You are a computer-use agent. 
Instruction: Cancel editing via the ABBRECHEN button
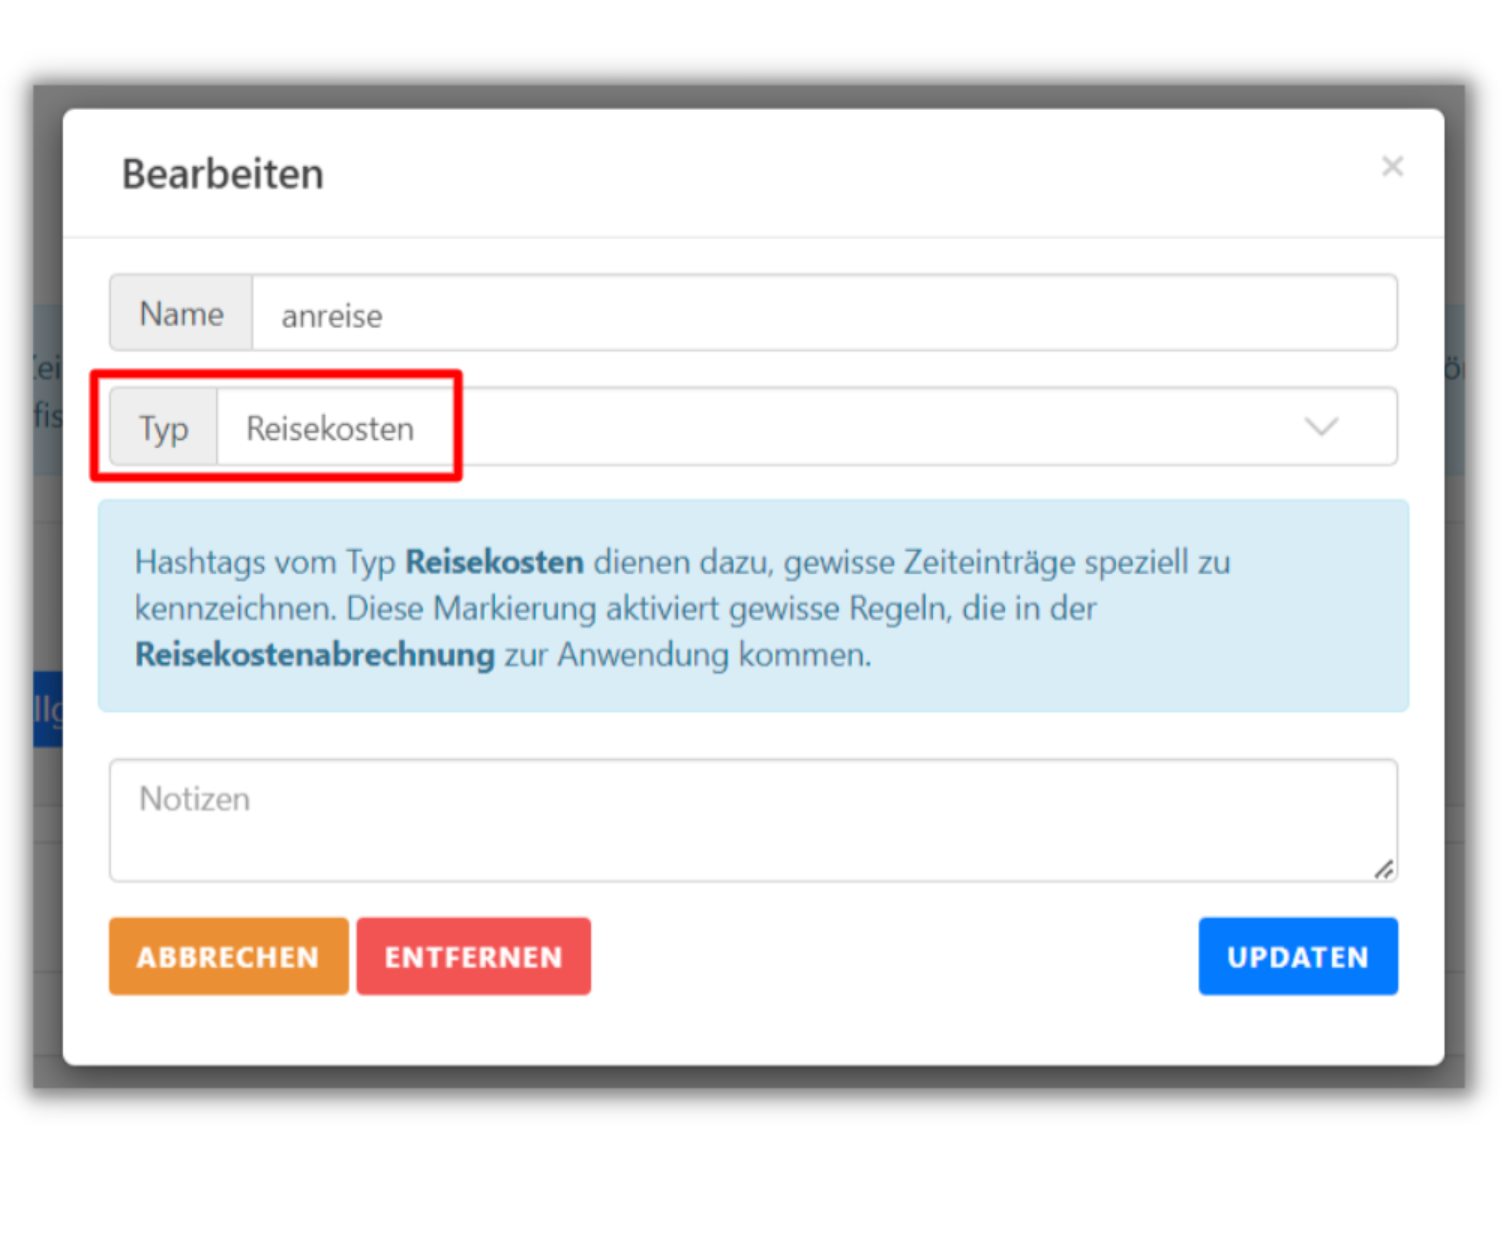click(227, 956)
